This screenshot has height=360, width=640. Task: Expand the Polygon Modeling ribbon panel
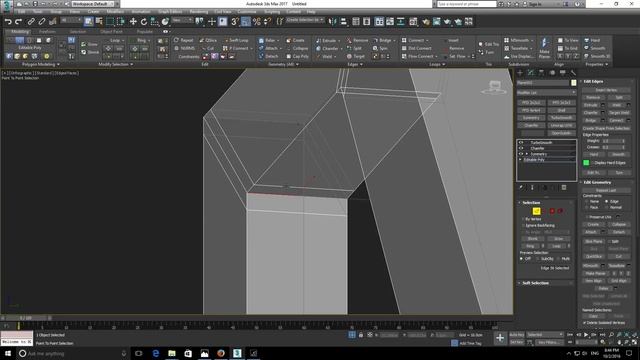click(41, 64)
